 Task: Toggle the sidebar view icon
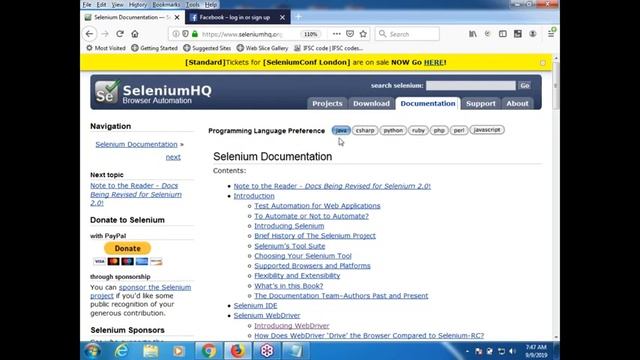(503, 34)
